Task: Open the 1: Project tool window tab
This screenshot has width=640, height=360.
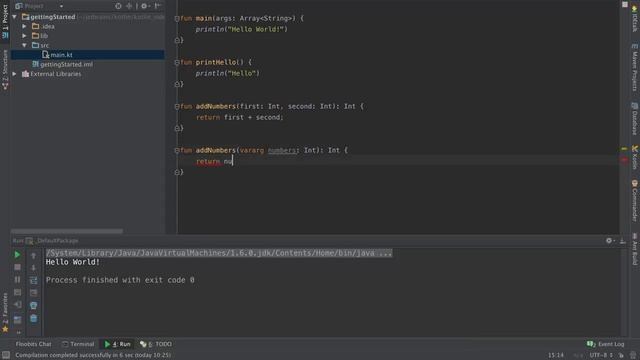Action: tap(5, 22)
